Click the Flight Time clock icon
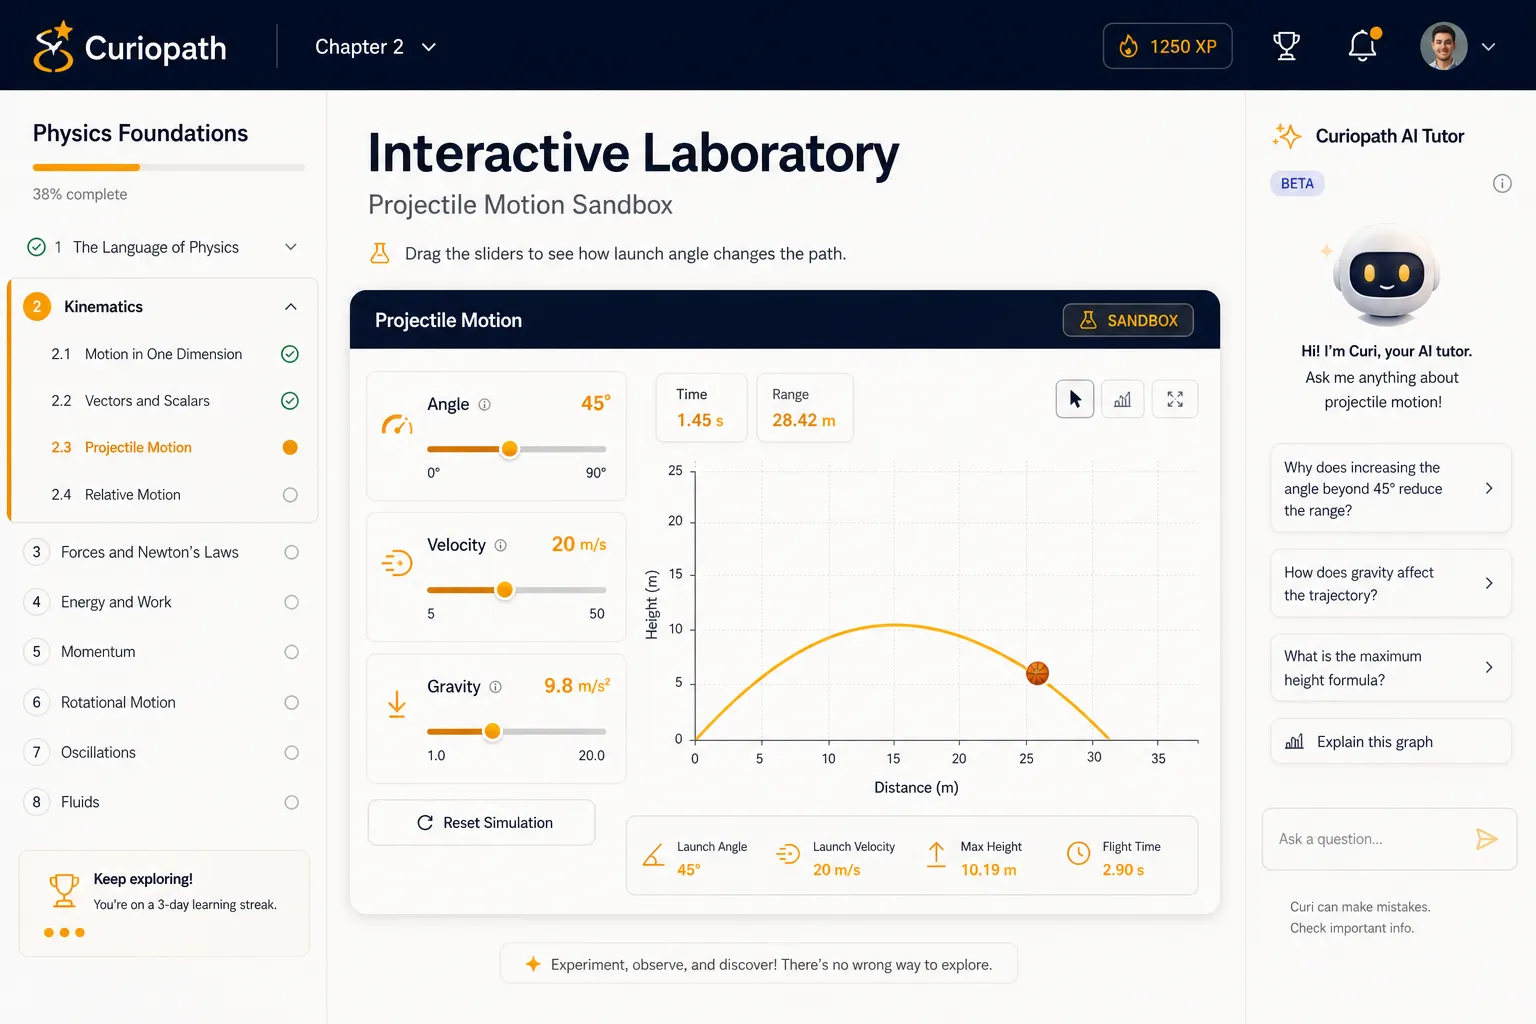Viewport: 1536px width, 1024px height. (1078, 853)
